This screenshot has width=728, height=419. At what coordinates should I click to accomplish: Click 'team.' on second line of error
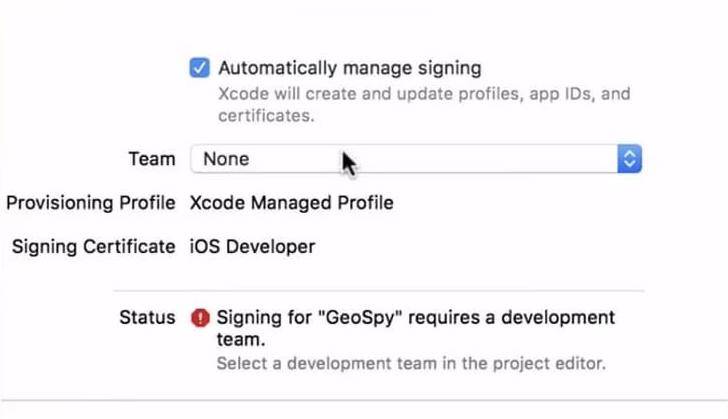point(241,340)
